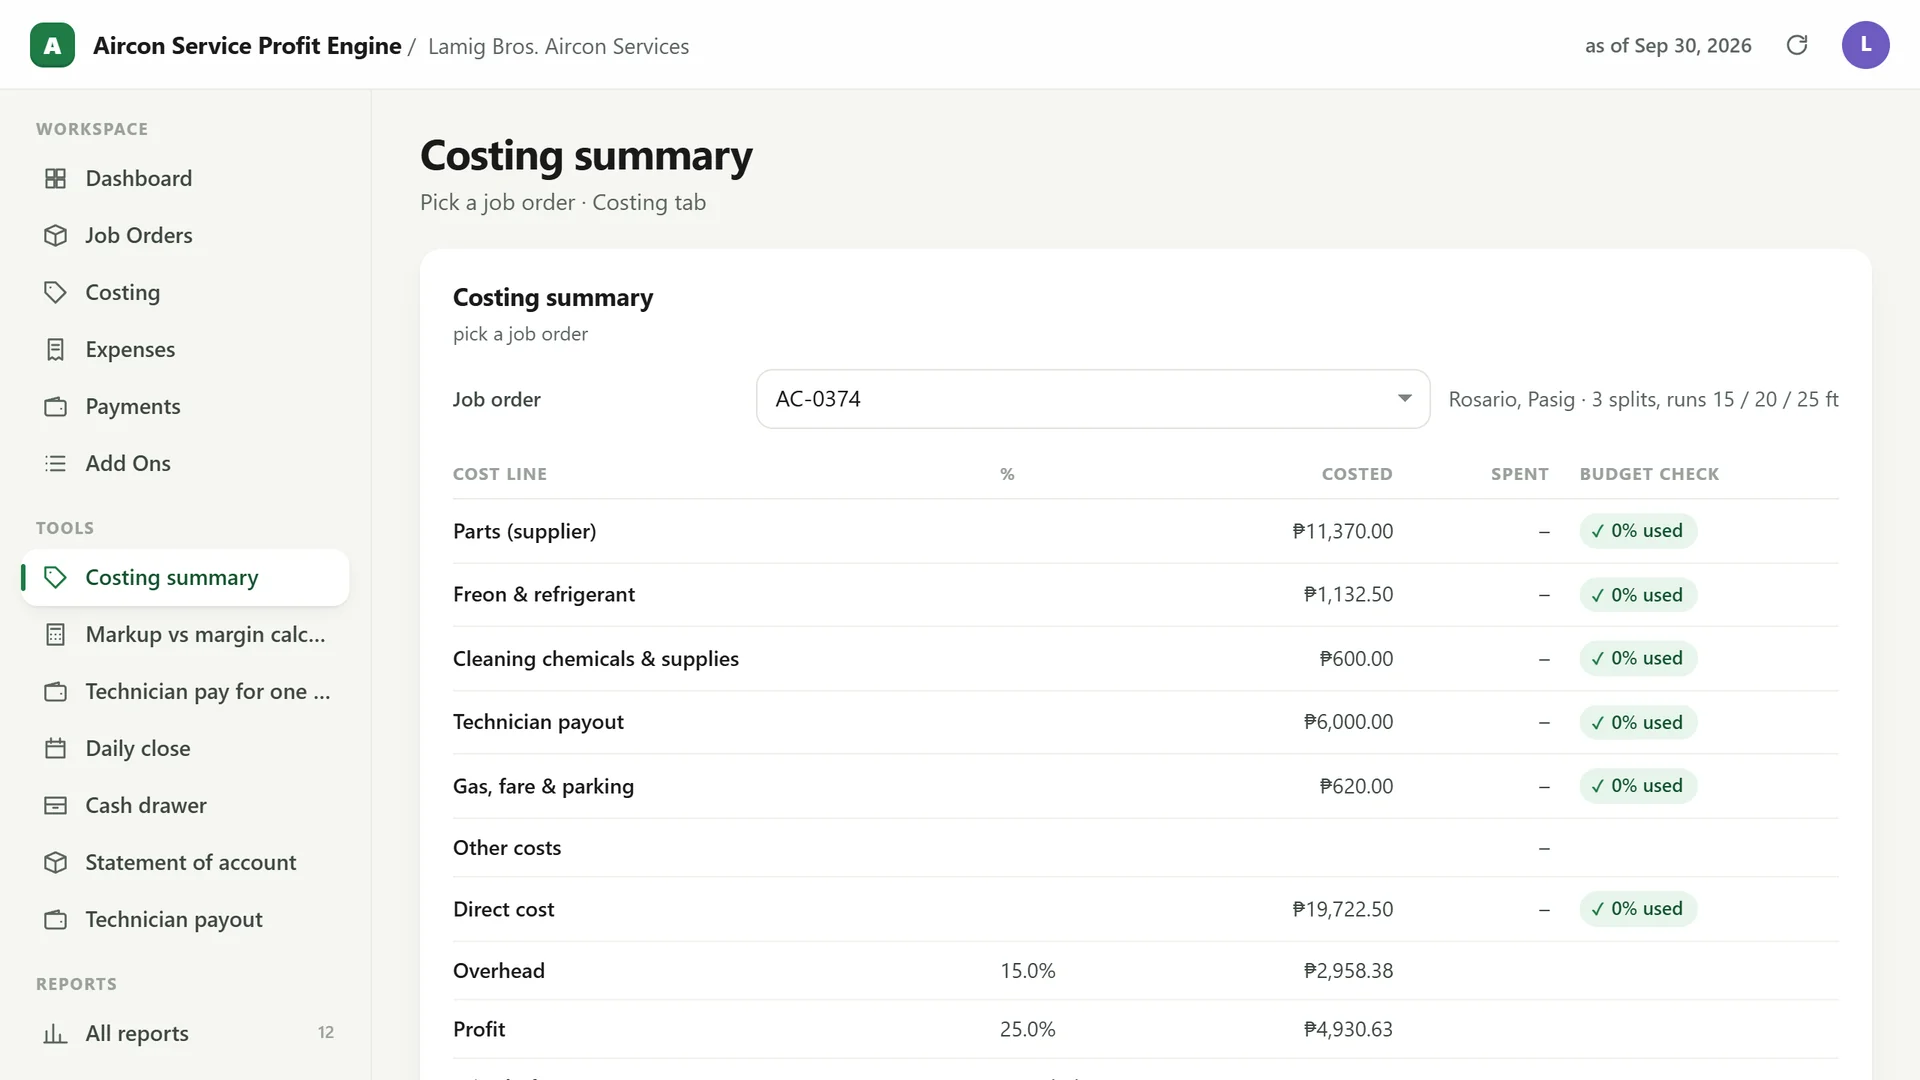Image resolution: width=1920 pixels, height=1080 pixels.
Task: Click the Job Orders box icon
Action: 56,235
